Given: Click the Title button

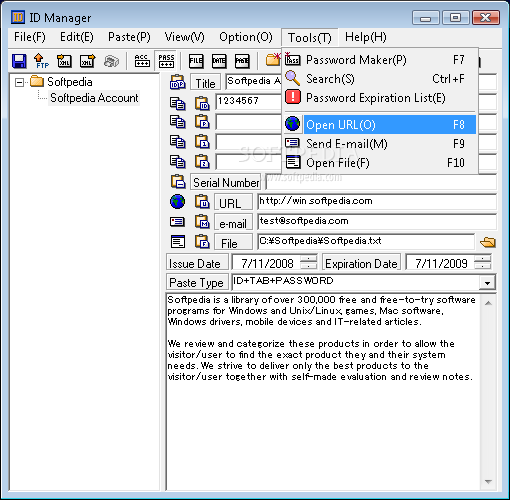Looking at the screenshot, I should [x=205, y=82].
